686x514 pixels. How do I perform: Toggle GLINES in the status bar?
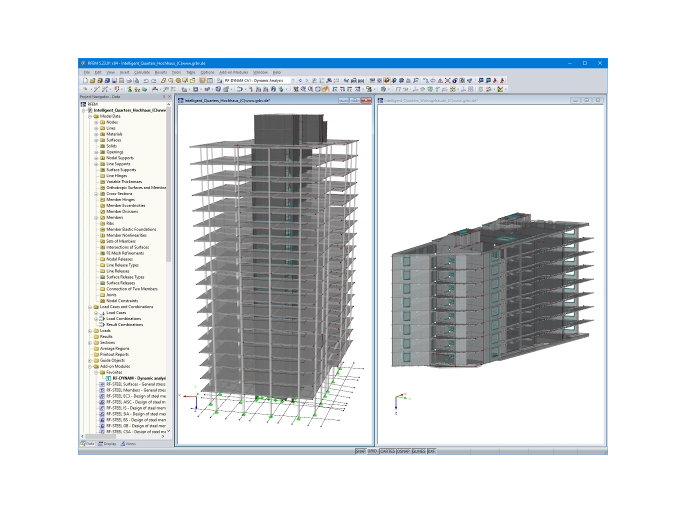tap(419, 451)
